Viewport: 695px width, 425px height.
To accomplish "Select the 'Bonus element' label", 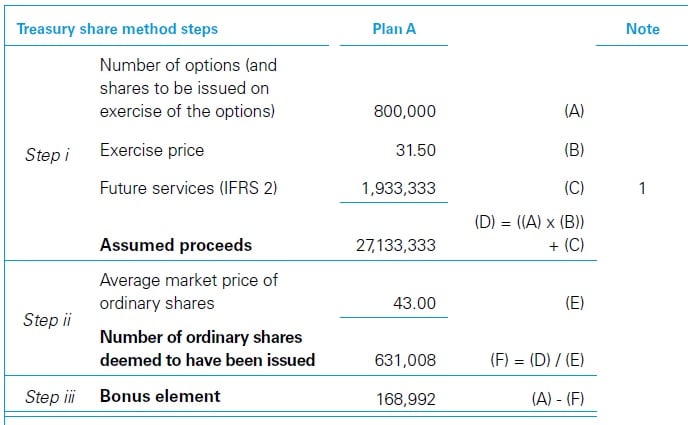I will pos(160,396).
